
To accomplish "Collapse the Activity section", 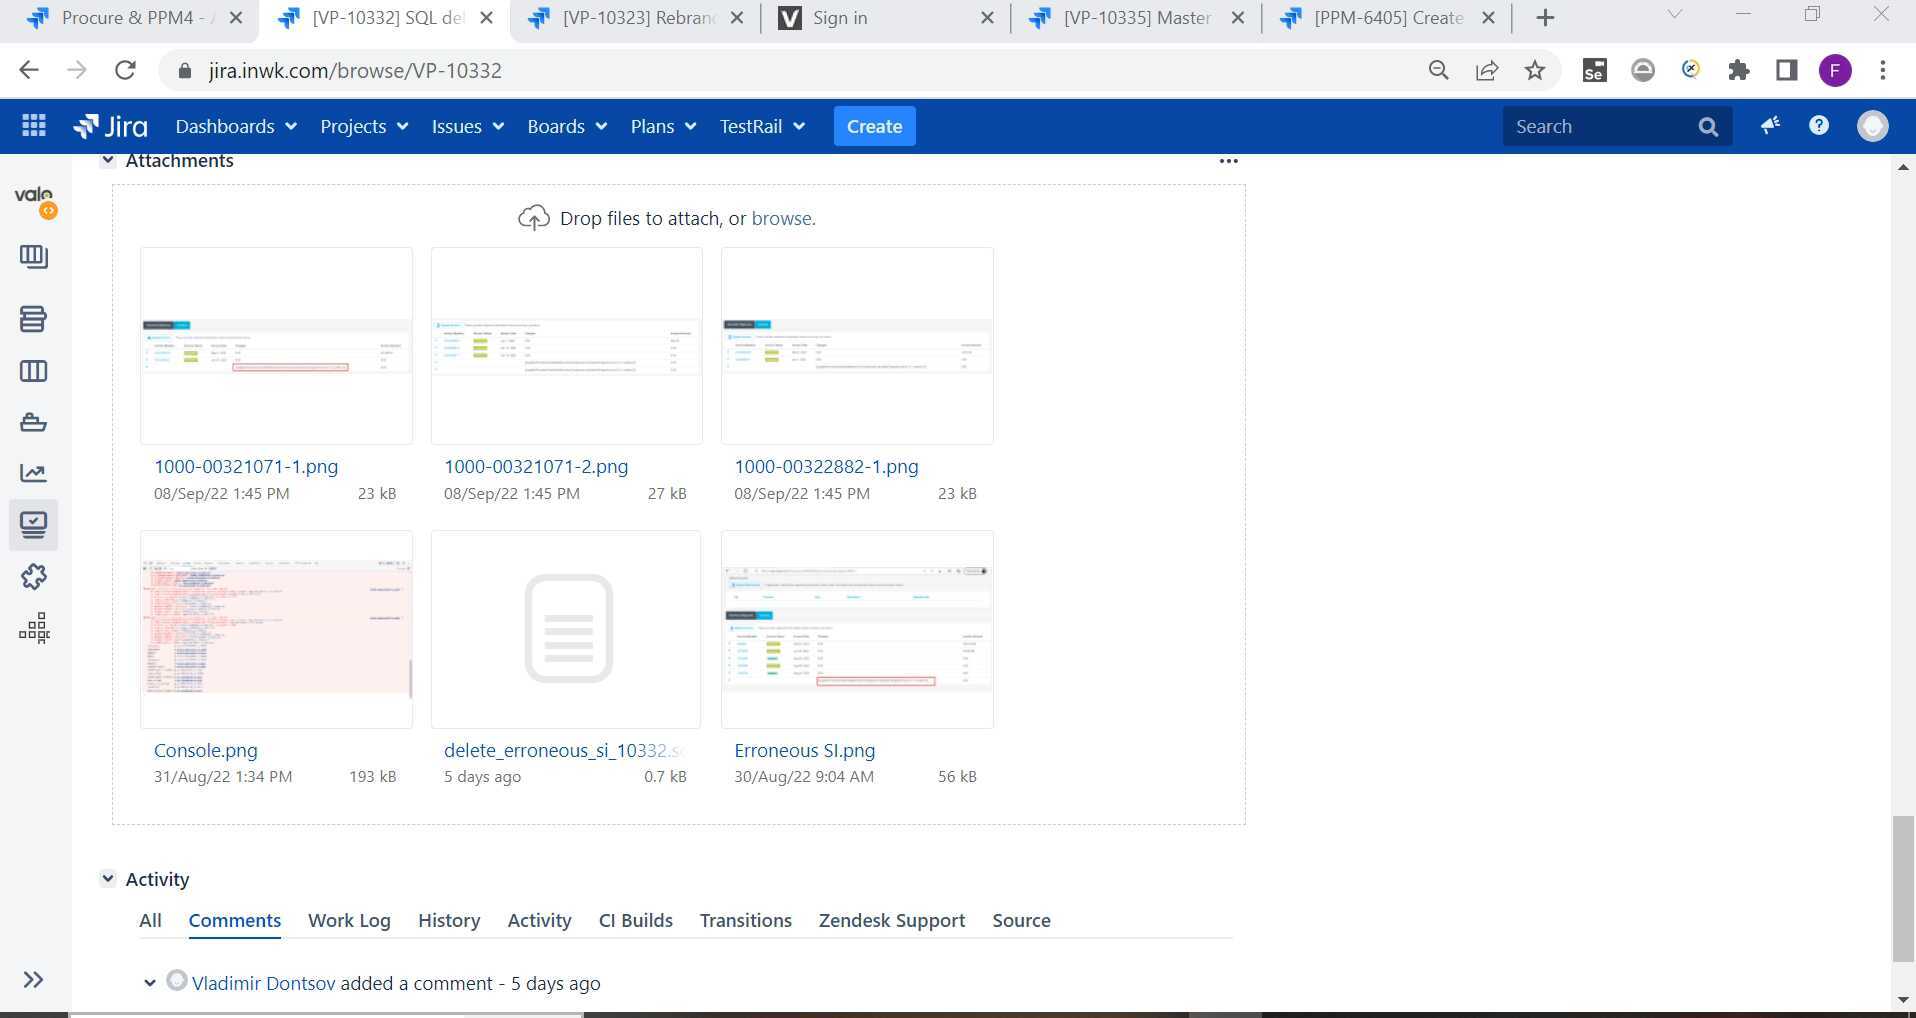I will [108, 879].
